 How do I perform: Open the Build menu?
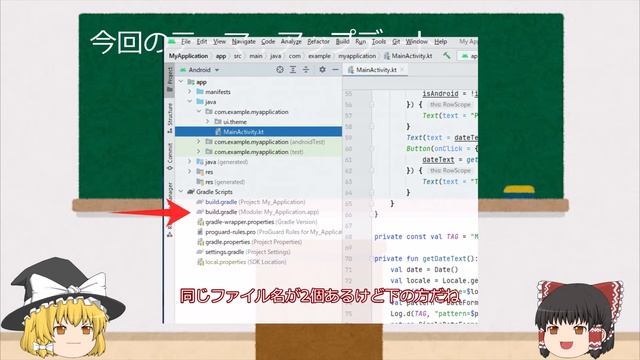pos(342,42)
